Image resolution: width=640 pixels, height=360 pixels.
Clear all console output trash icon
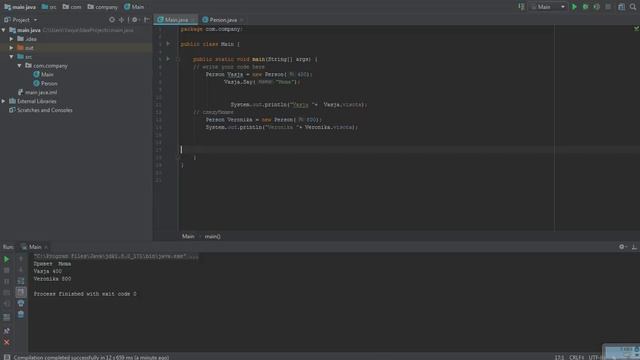pyautogui.click(x=21, y=314)
